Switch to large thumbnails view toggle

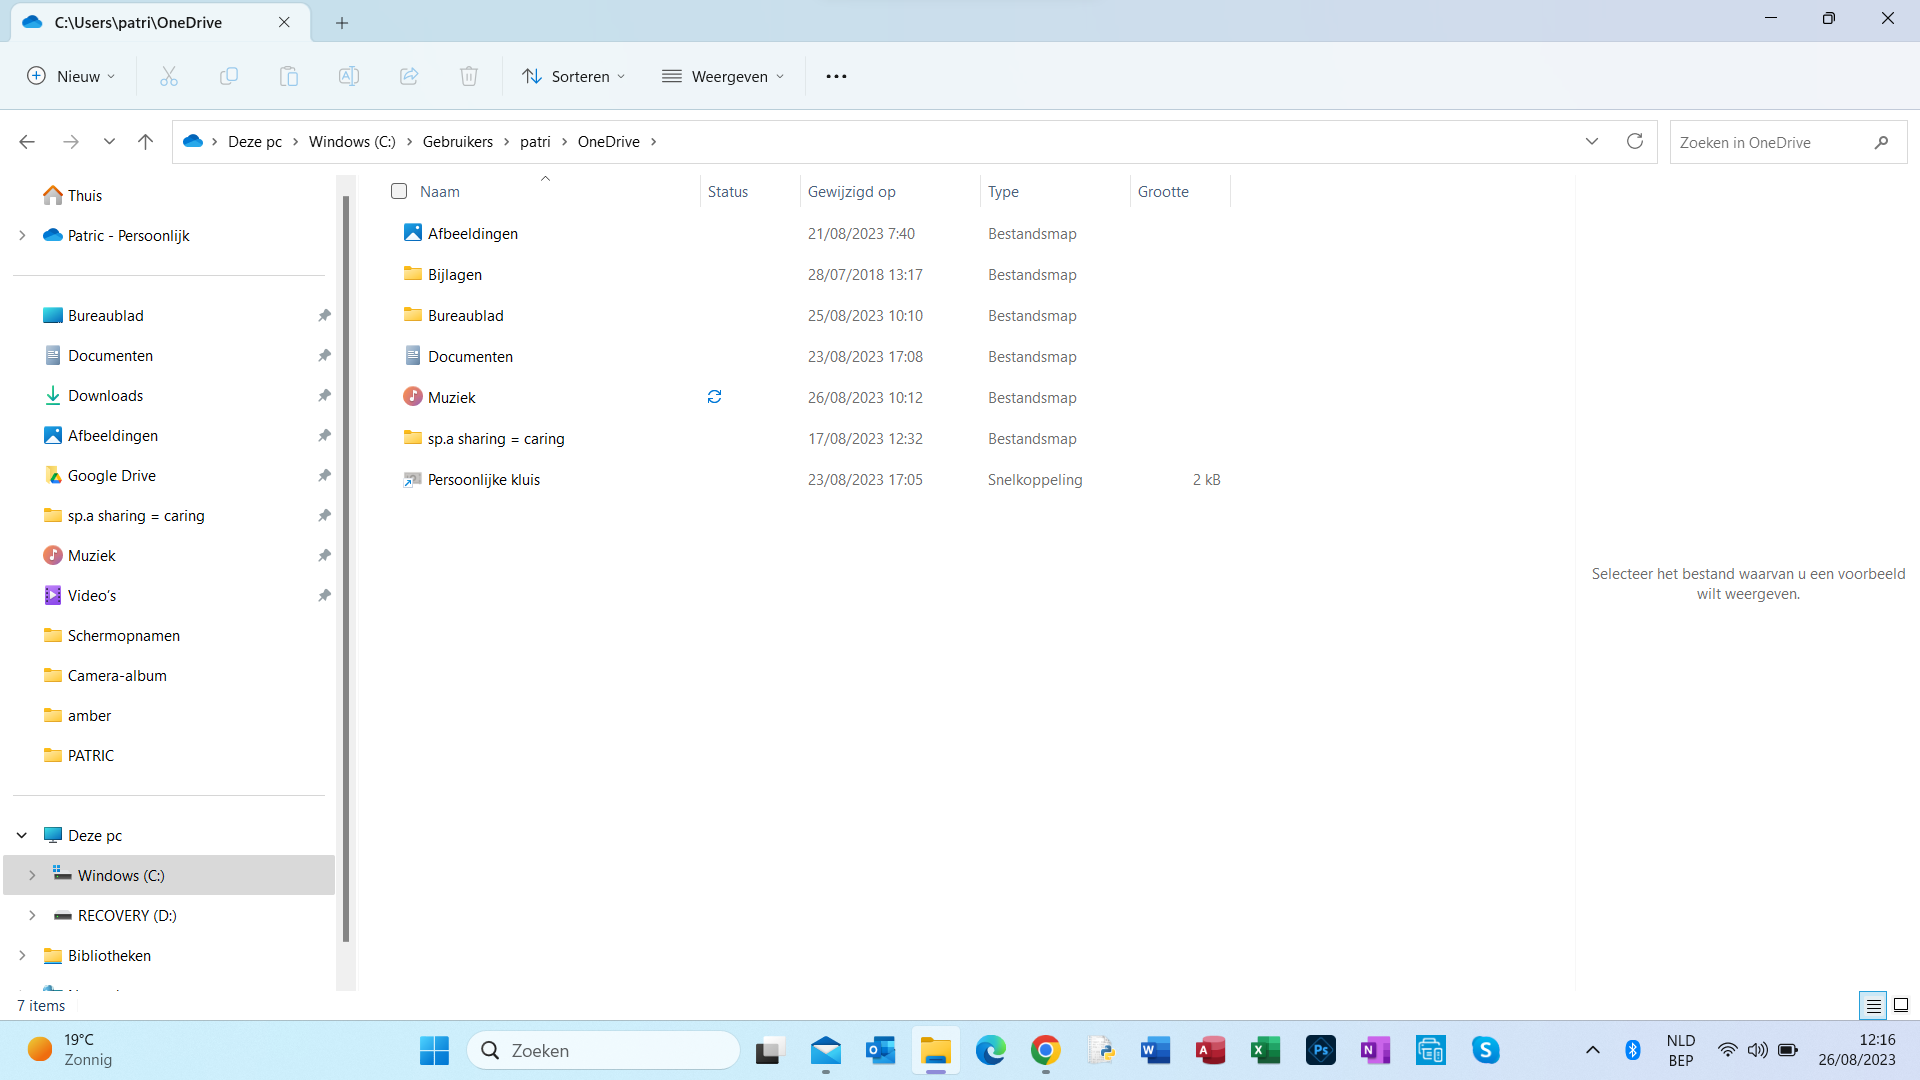pyautogui.click(x=1901, y=1005)
